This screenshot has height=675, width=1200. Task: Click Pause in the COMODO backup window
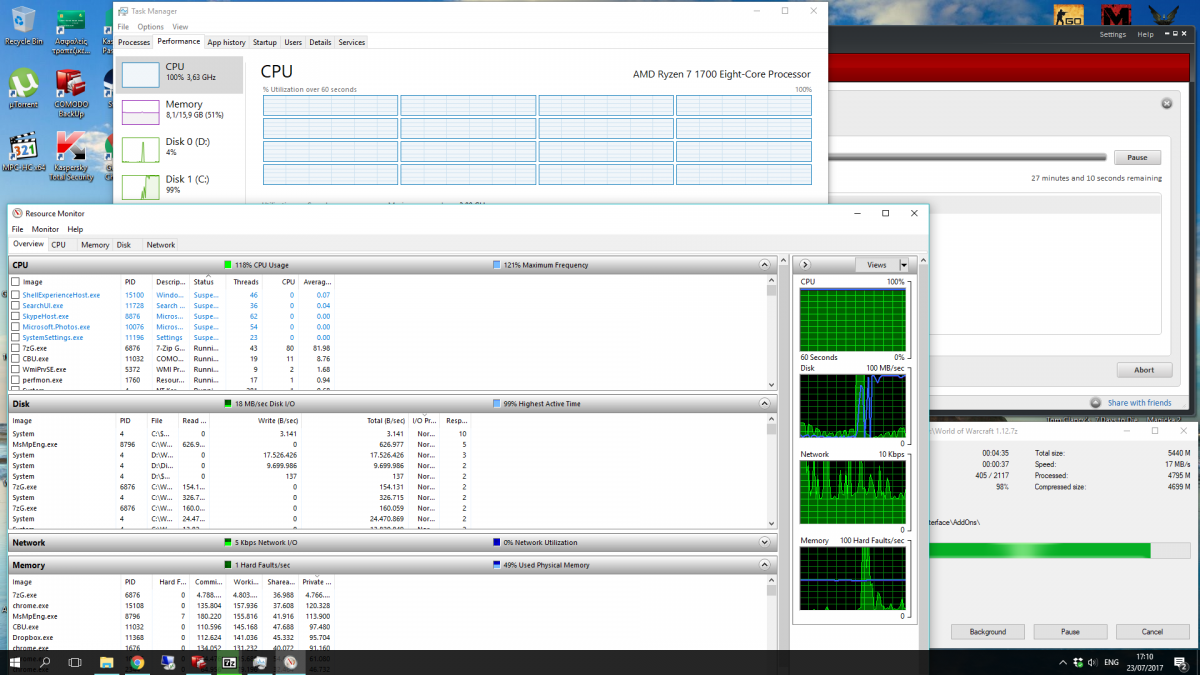coord(1137,158)
